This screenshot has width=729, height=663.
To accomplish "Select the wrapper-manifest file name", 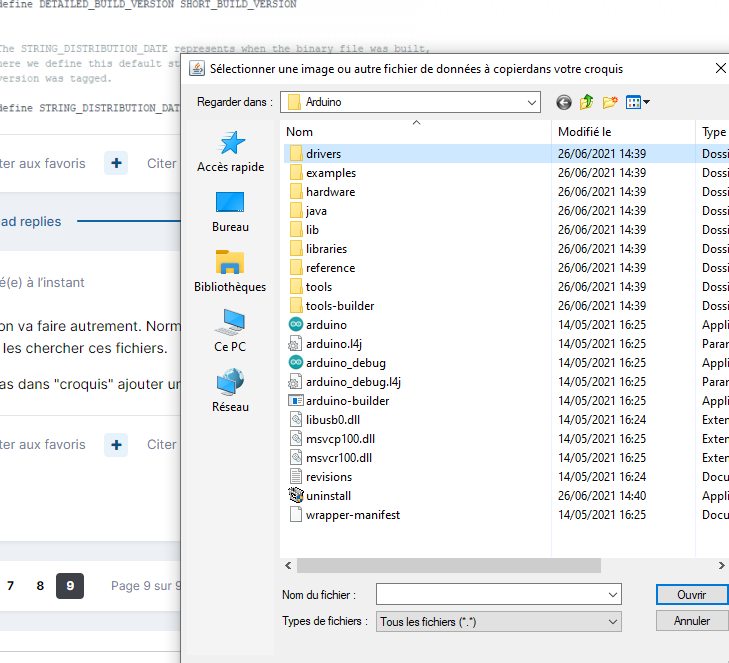I will click(x=353, y=515).
